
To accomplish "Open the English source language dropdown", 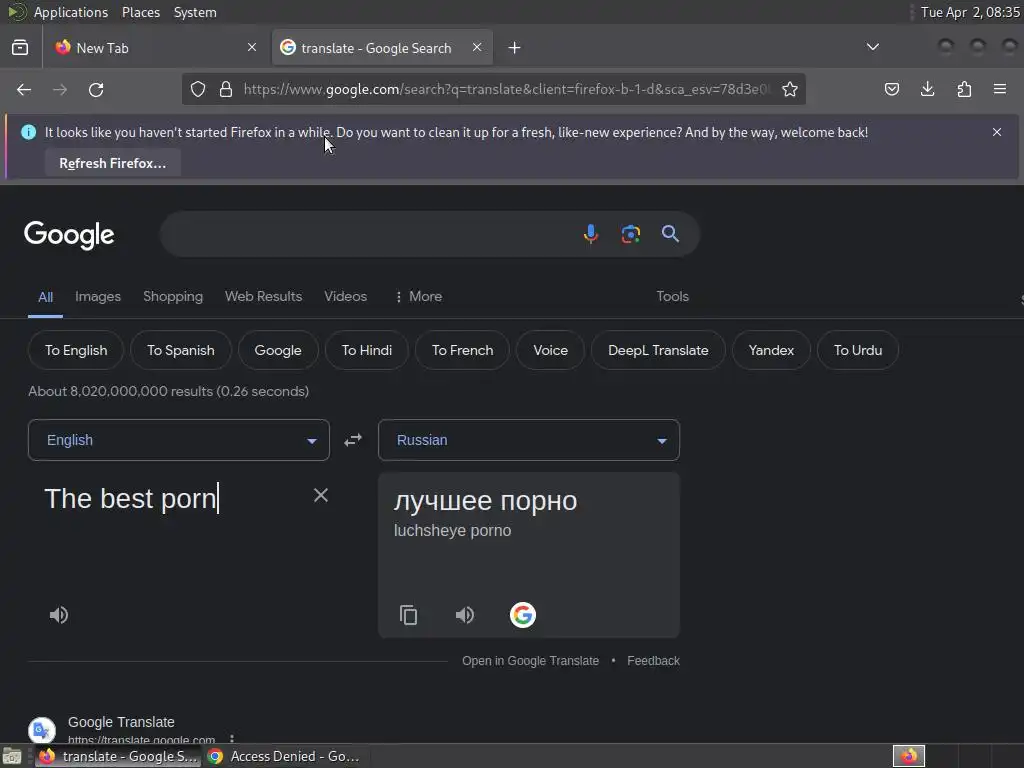I will pyautogui.click(x=179, y=440).
